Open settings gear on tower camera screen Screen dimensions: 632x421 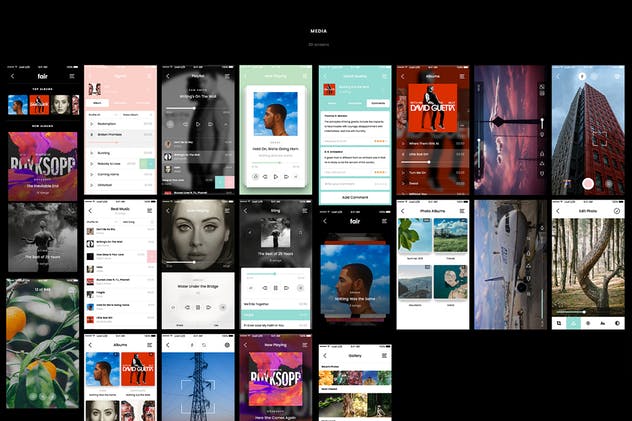pos(227,345)
